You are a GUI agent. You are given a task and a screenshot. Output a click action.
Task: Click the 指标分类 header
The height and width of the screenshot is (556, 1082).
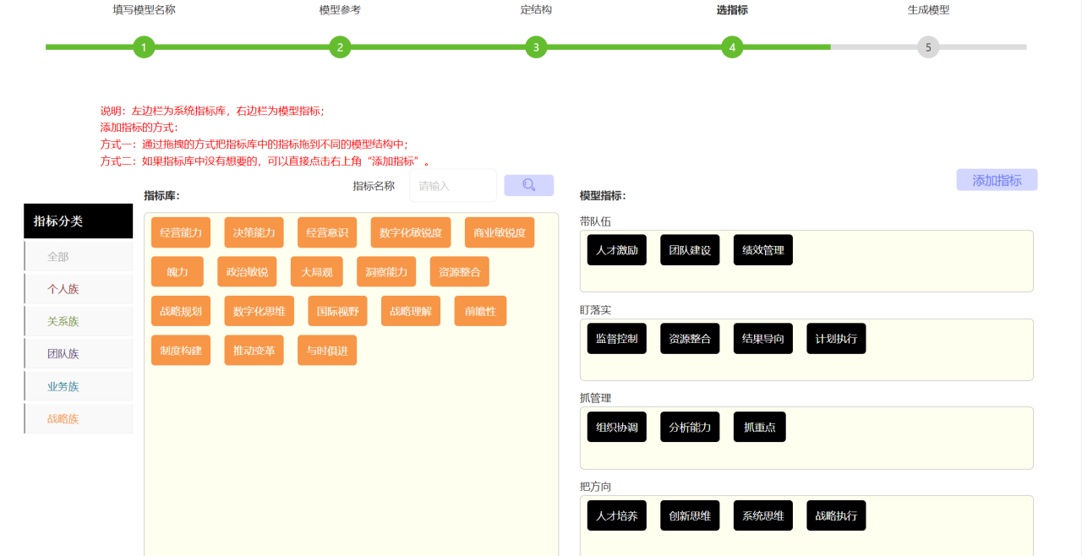click(79, 221)
